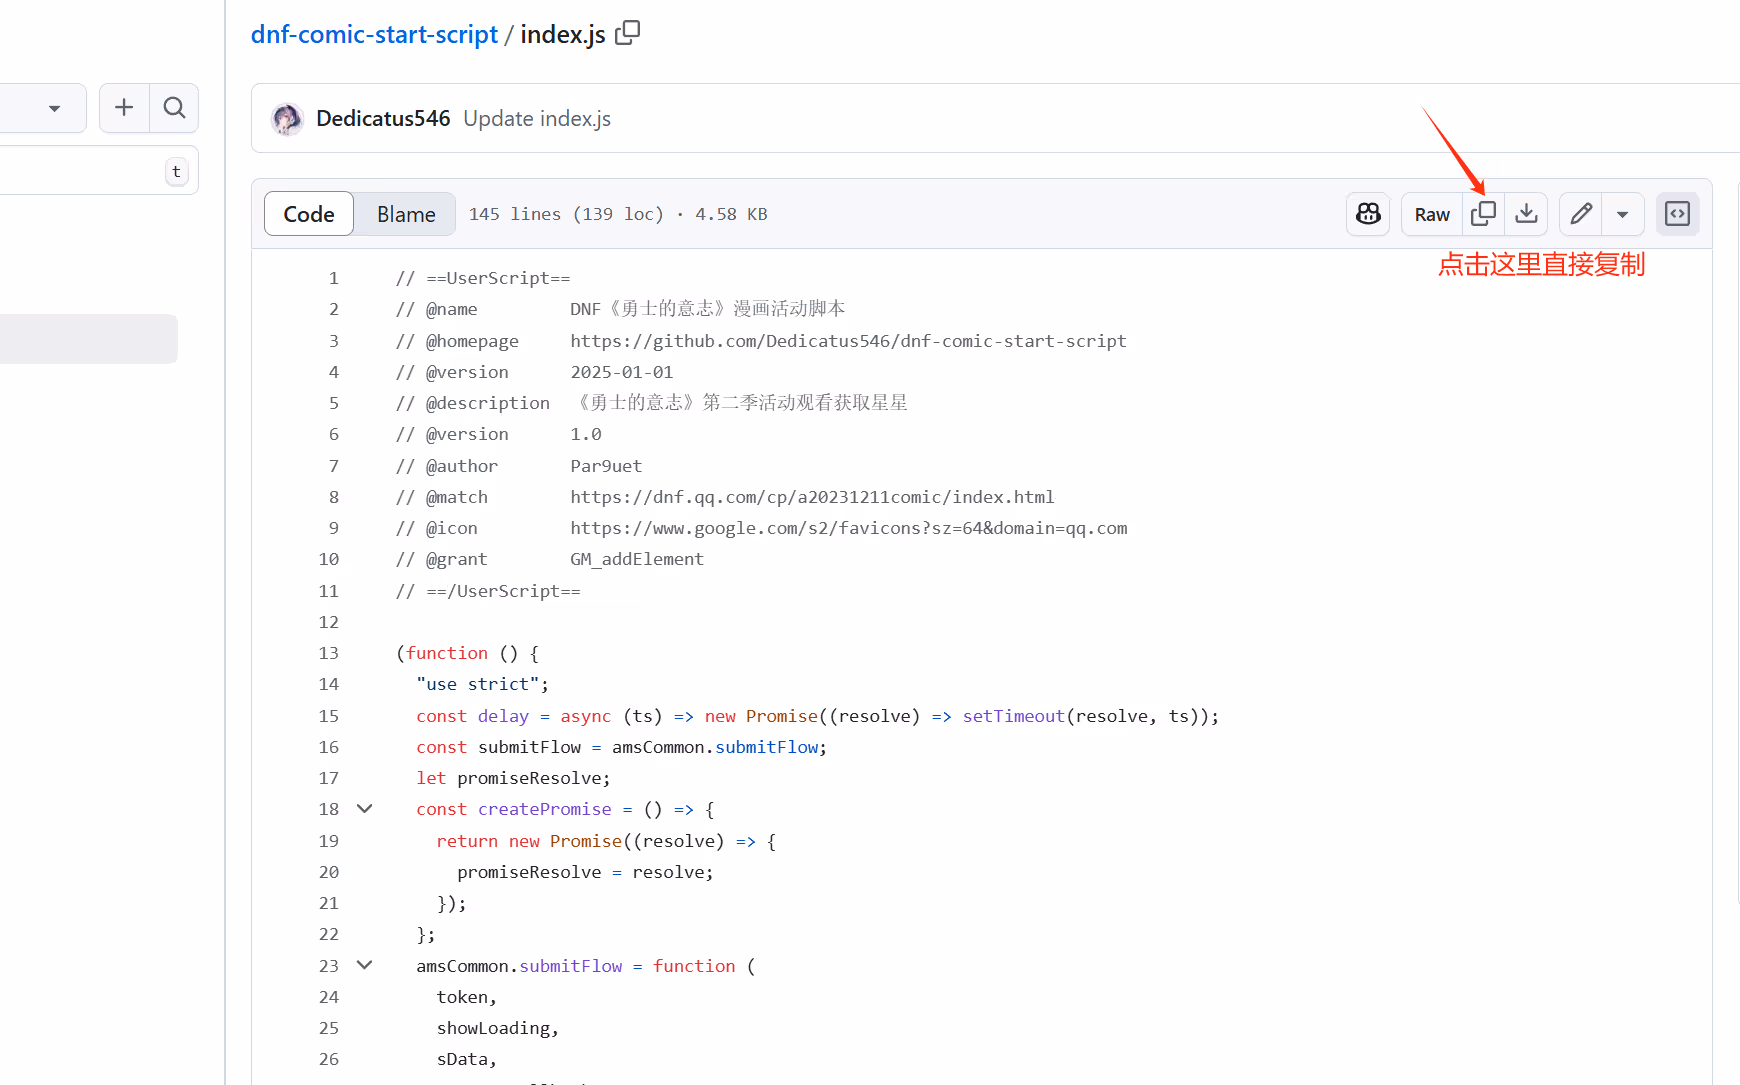
Task: Open the Update index.js commit message
Action: [x=537, y=118]
